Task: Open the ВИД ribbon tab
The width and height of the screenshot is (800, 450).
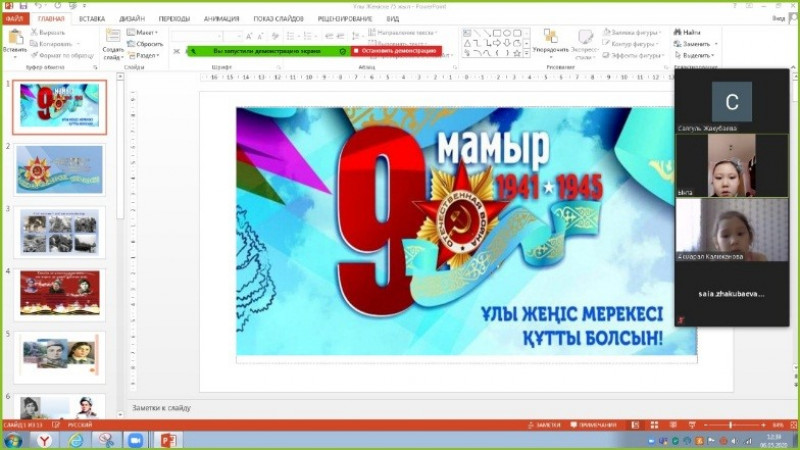Action: click(x=392, y=18)
